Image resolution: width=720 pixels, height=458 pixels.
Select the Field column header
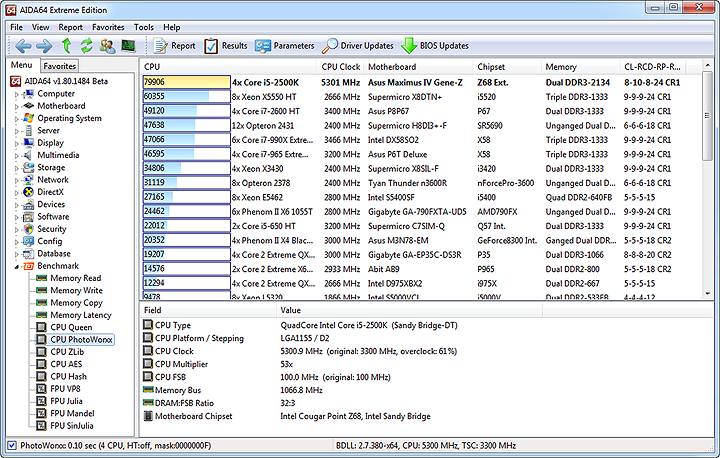coord(208,310)
